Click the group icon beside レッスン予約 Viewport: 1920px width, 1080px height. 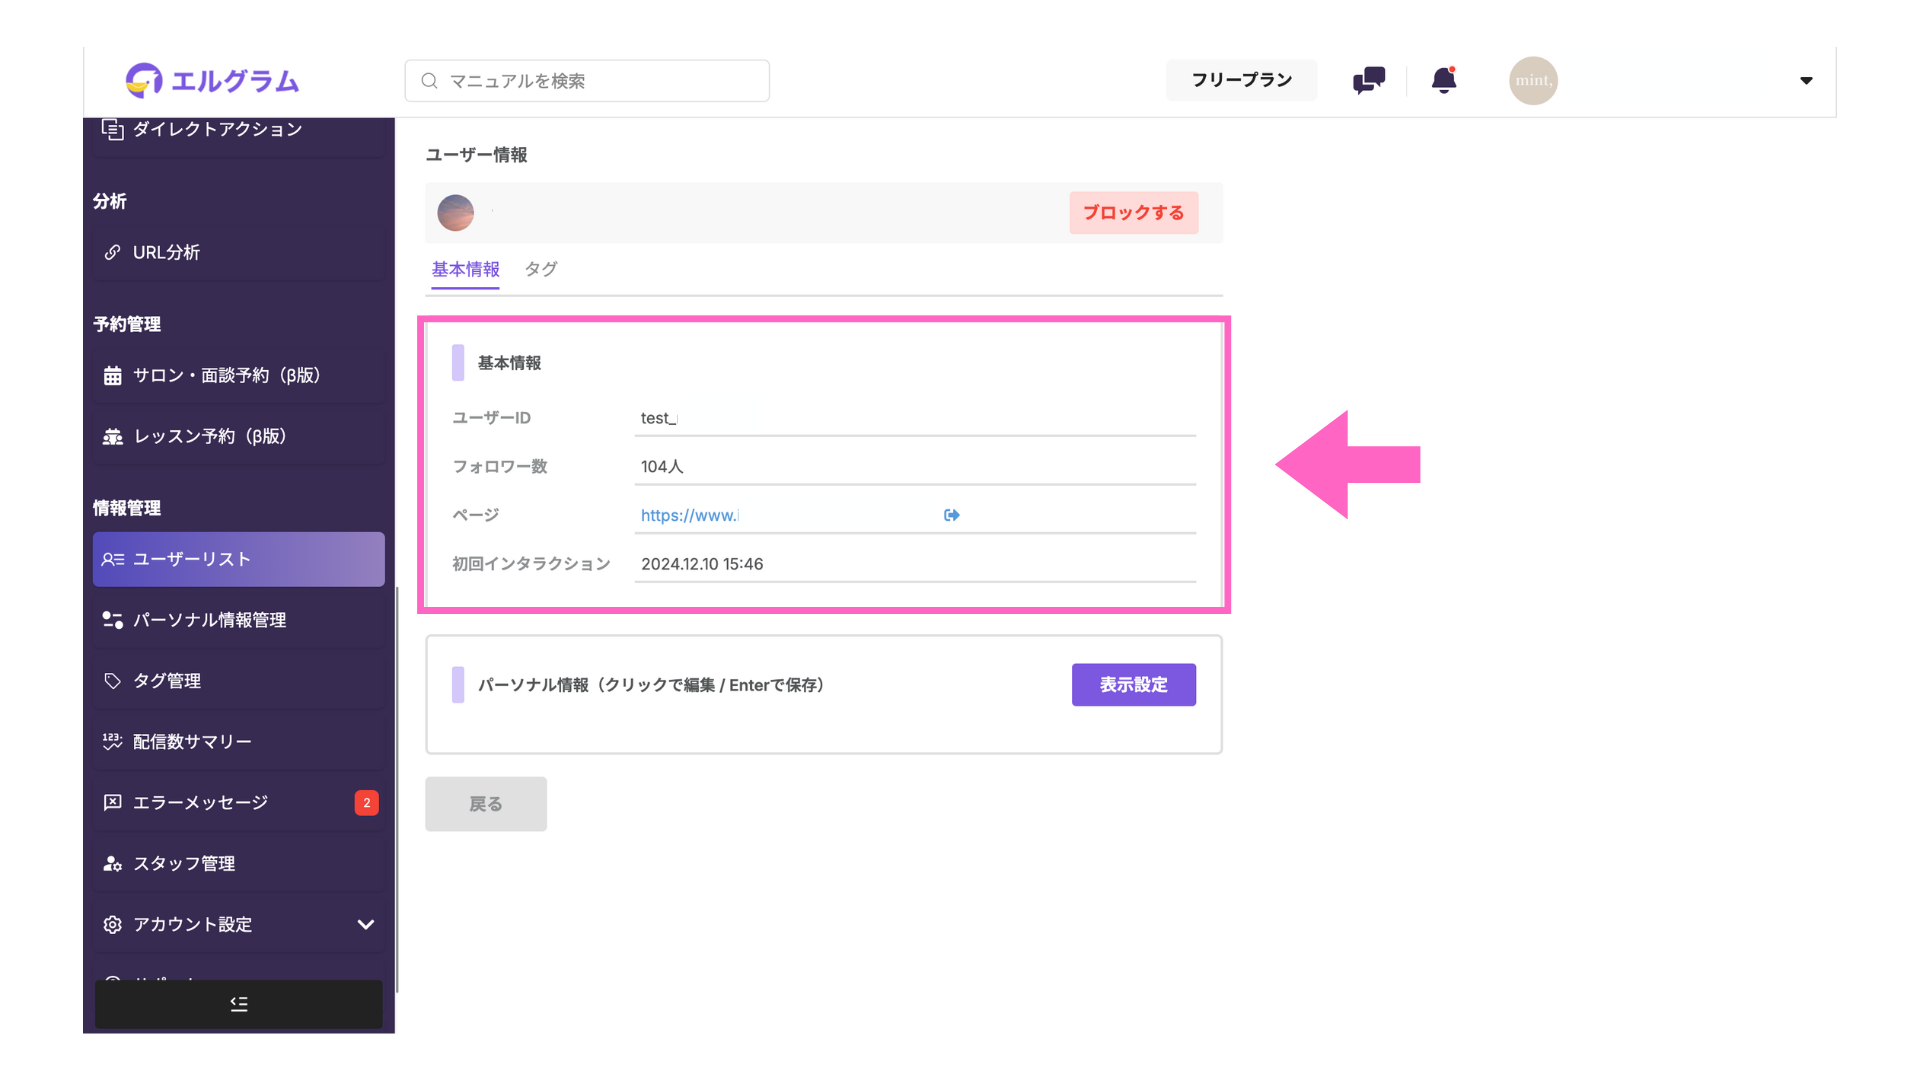click(x=112, y=436)
